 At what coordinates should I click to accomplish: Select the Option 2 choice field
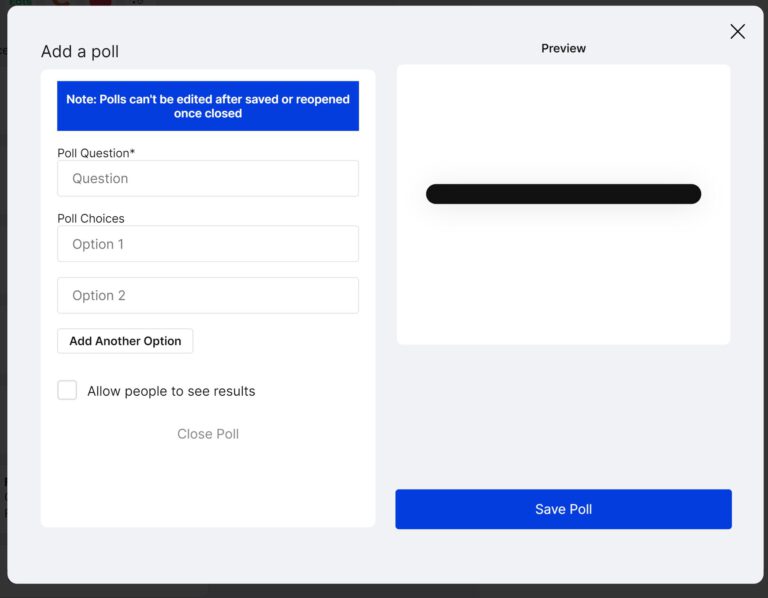(208, 295)
